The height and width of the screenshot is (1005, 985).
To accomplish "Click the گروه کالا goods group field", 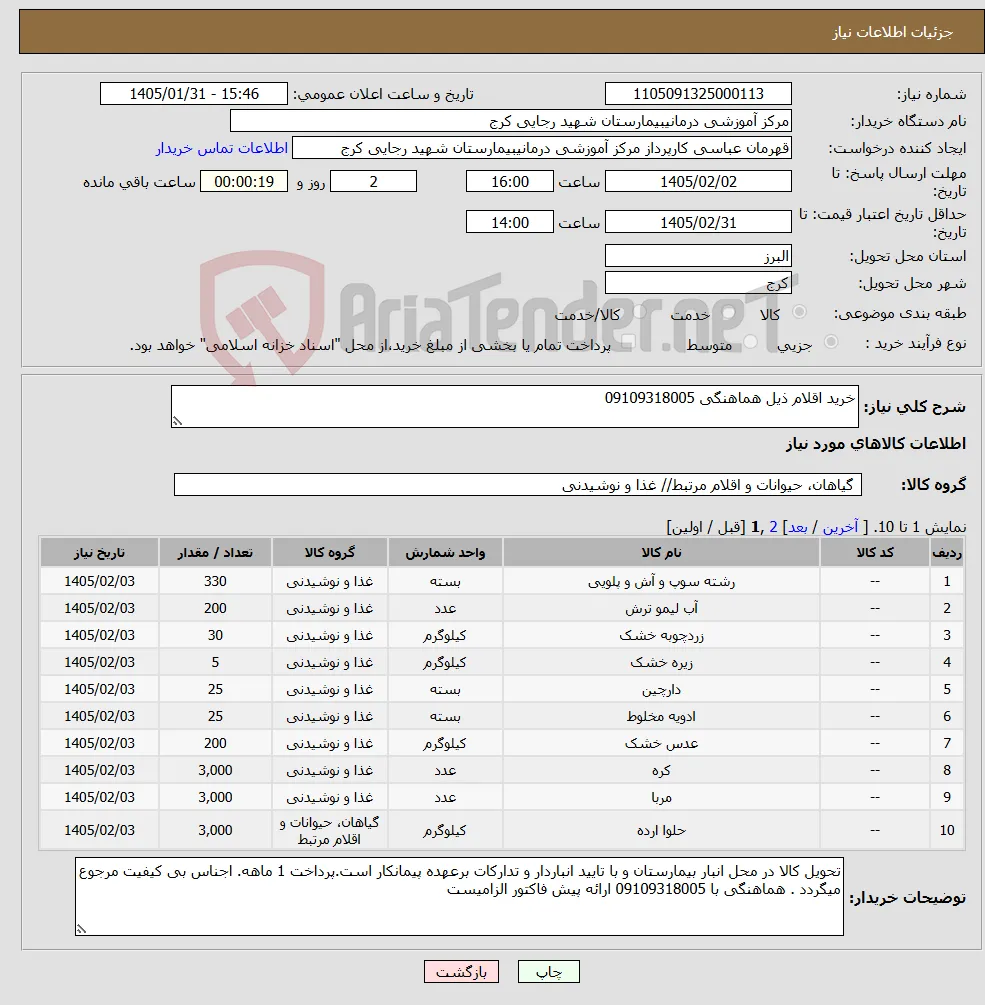I will click(x=518, y=485).
